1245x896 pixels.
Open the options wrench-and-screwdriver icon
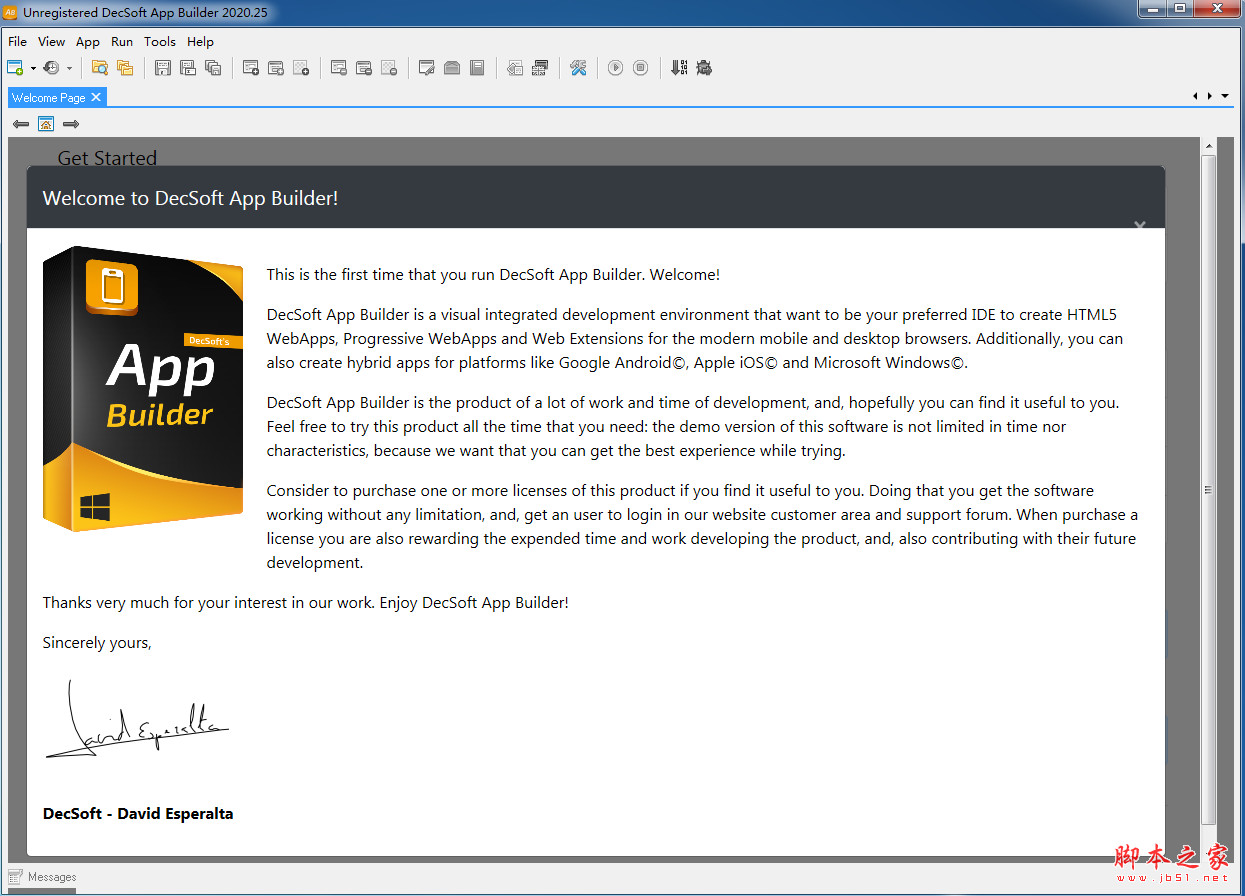coord(578,68)
